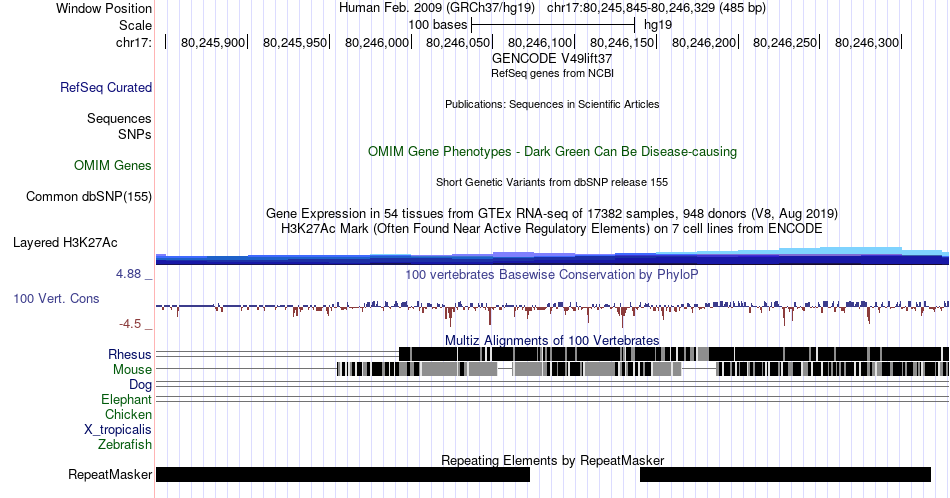This screenshot has height=498, width=950.
Task: Click the 80,246,100 ruler position
Action: pos(540,42)
